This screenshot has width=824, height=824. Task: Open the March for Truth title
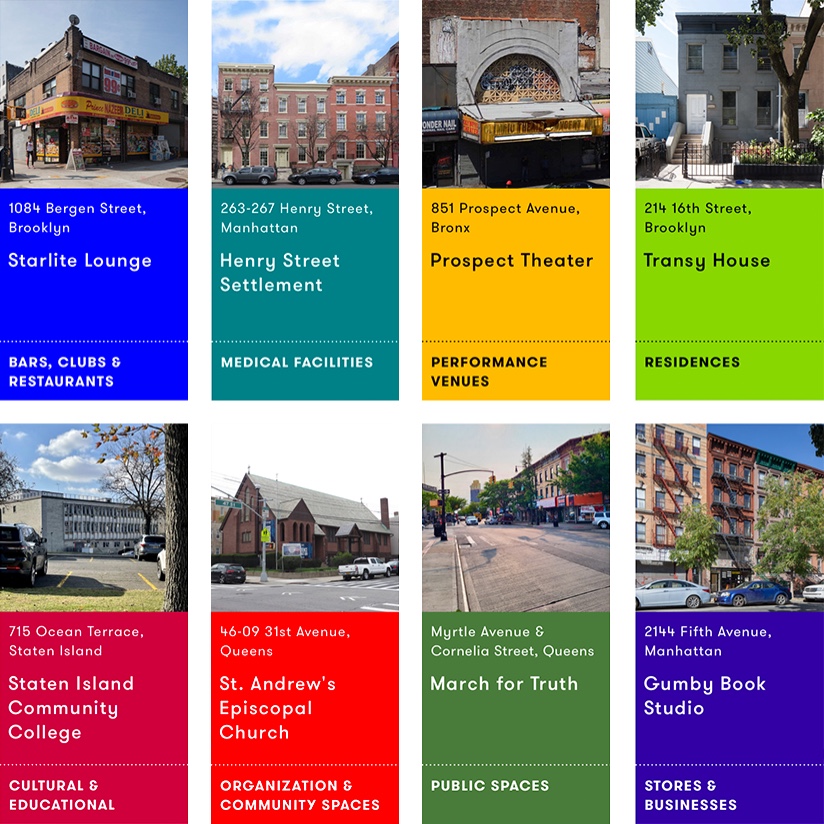pos(504,684)
